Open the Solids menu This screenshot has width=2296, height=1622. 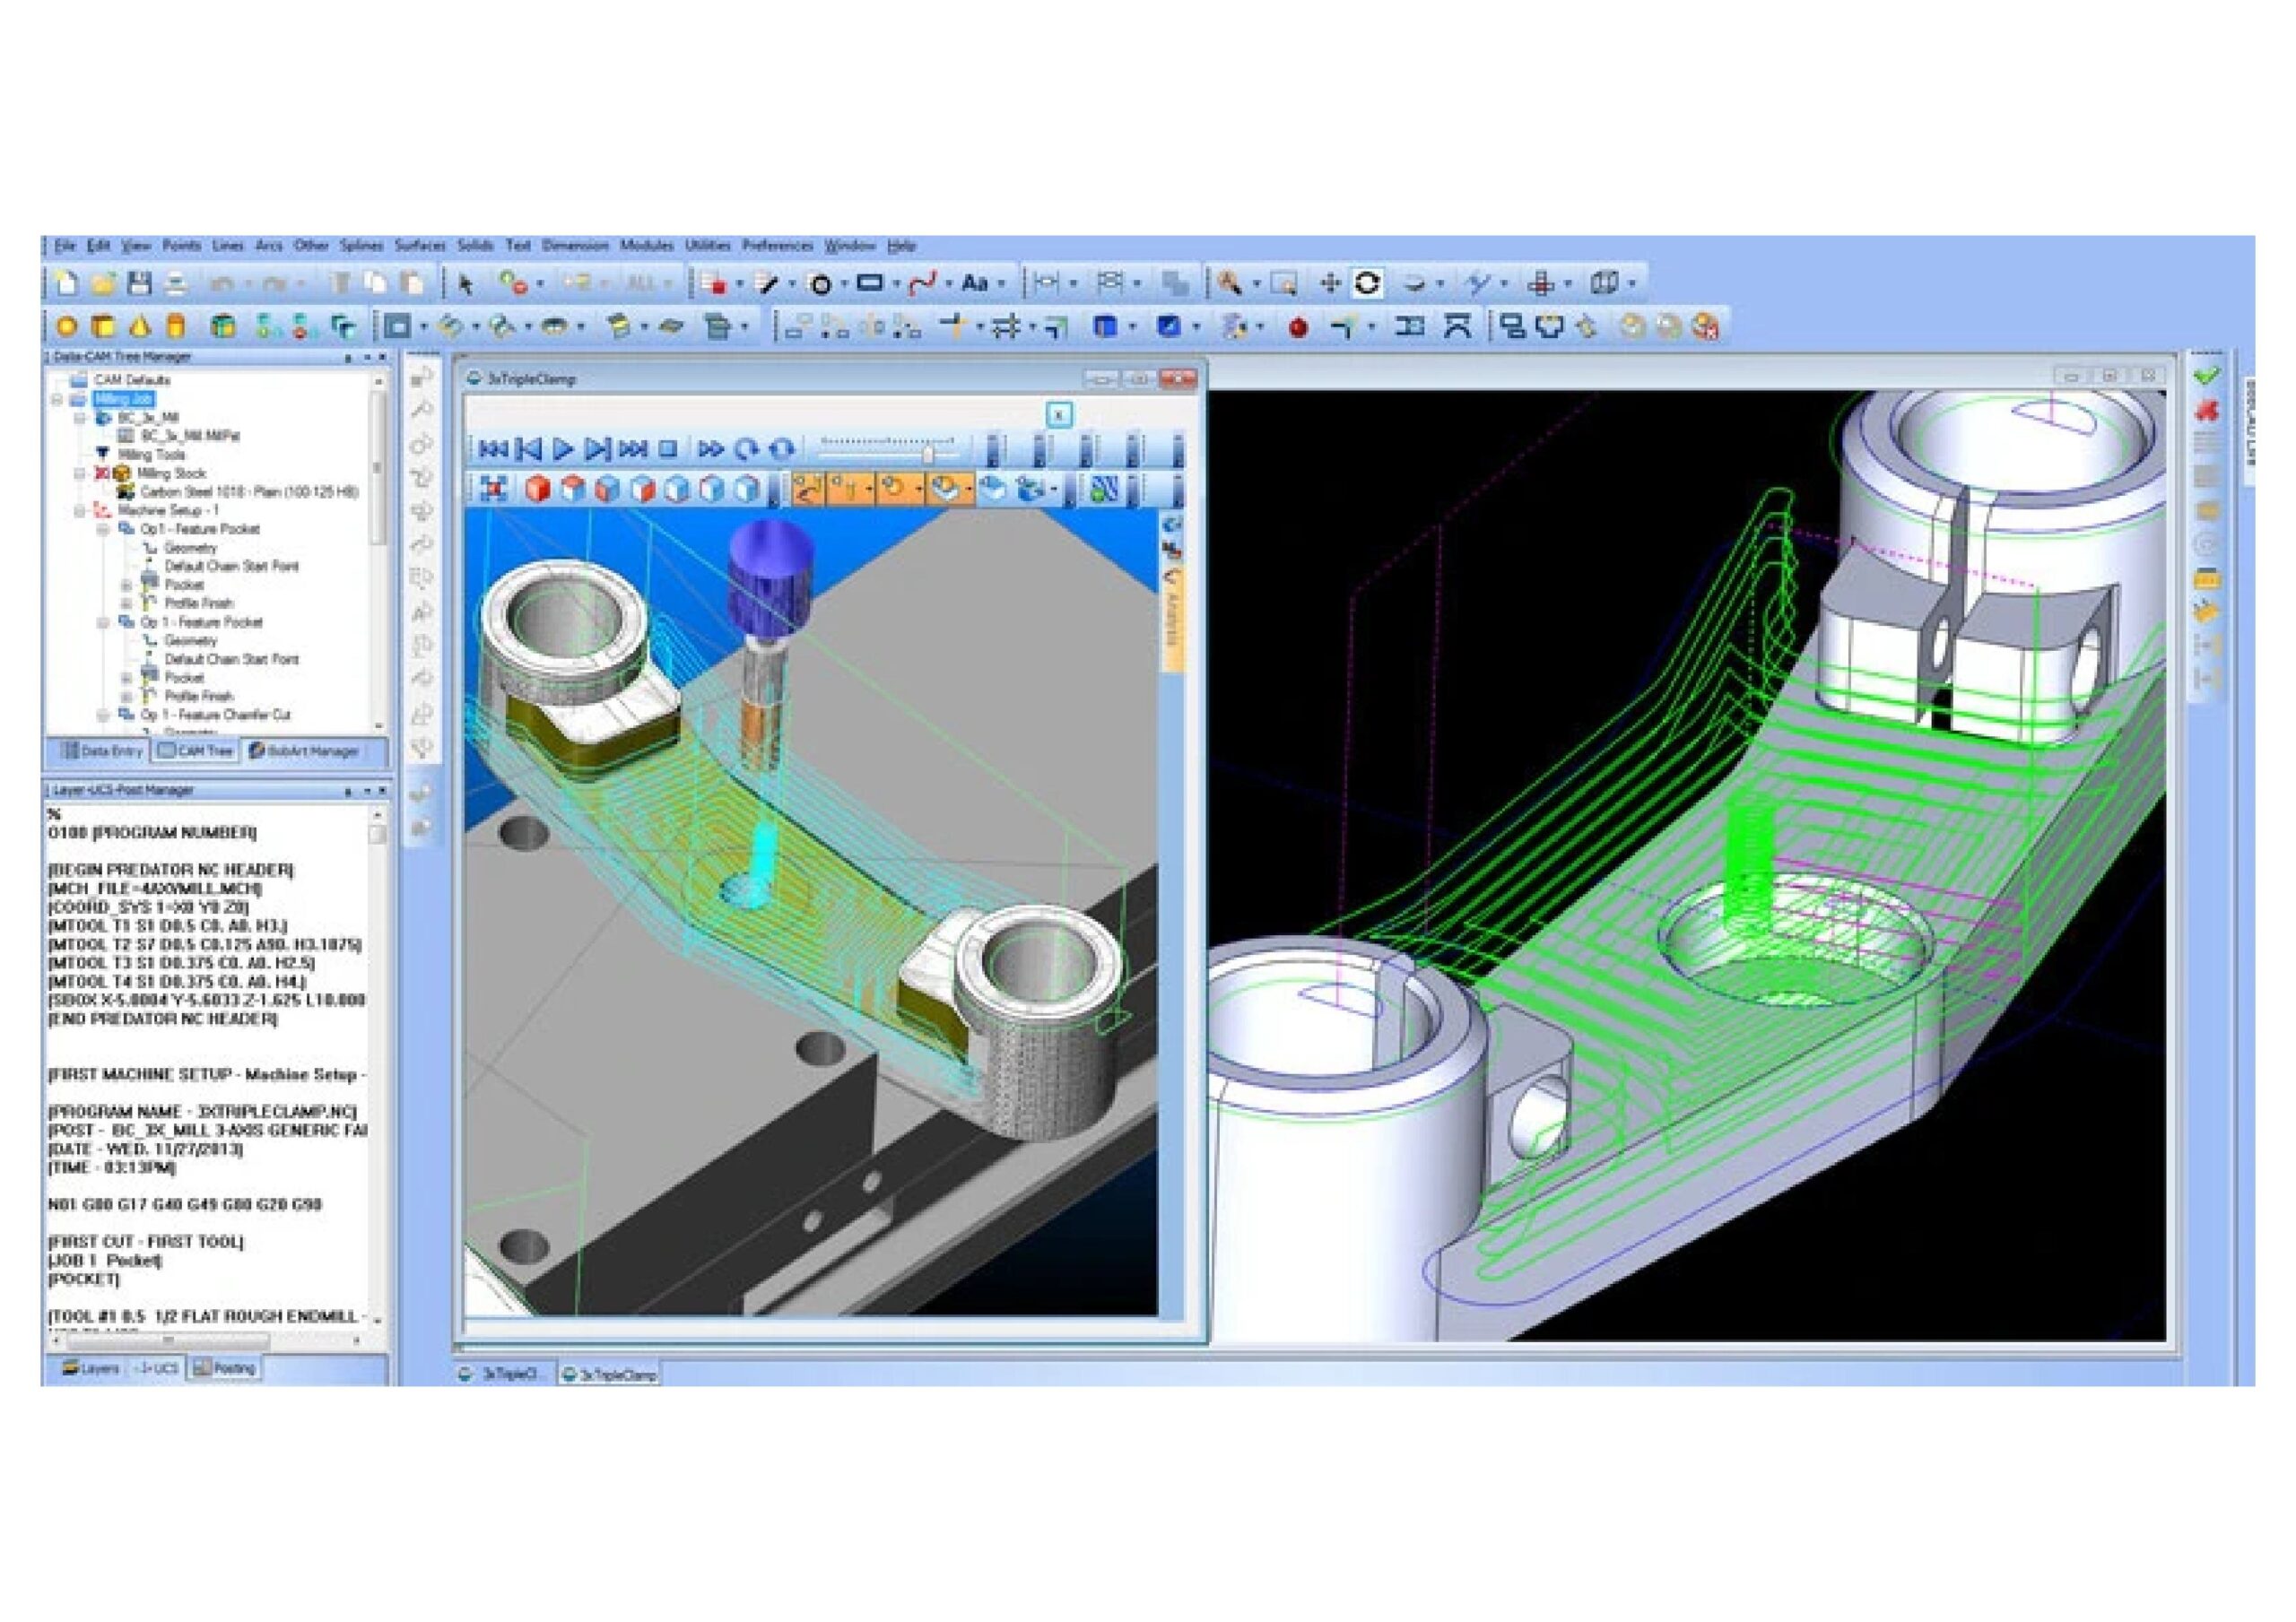[x=475, y=246]
